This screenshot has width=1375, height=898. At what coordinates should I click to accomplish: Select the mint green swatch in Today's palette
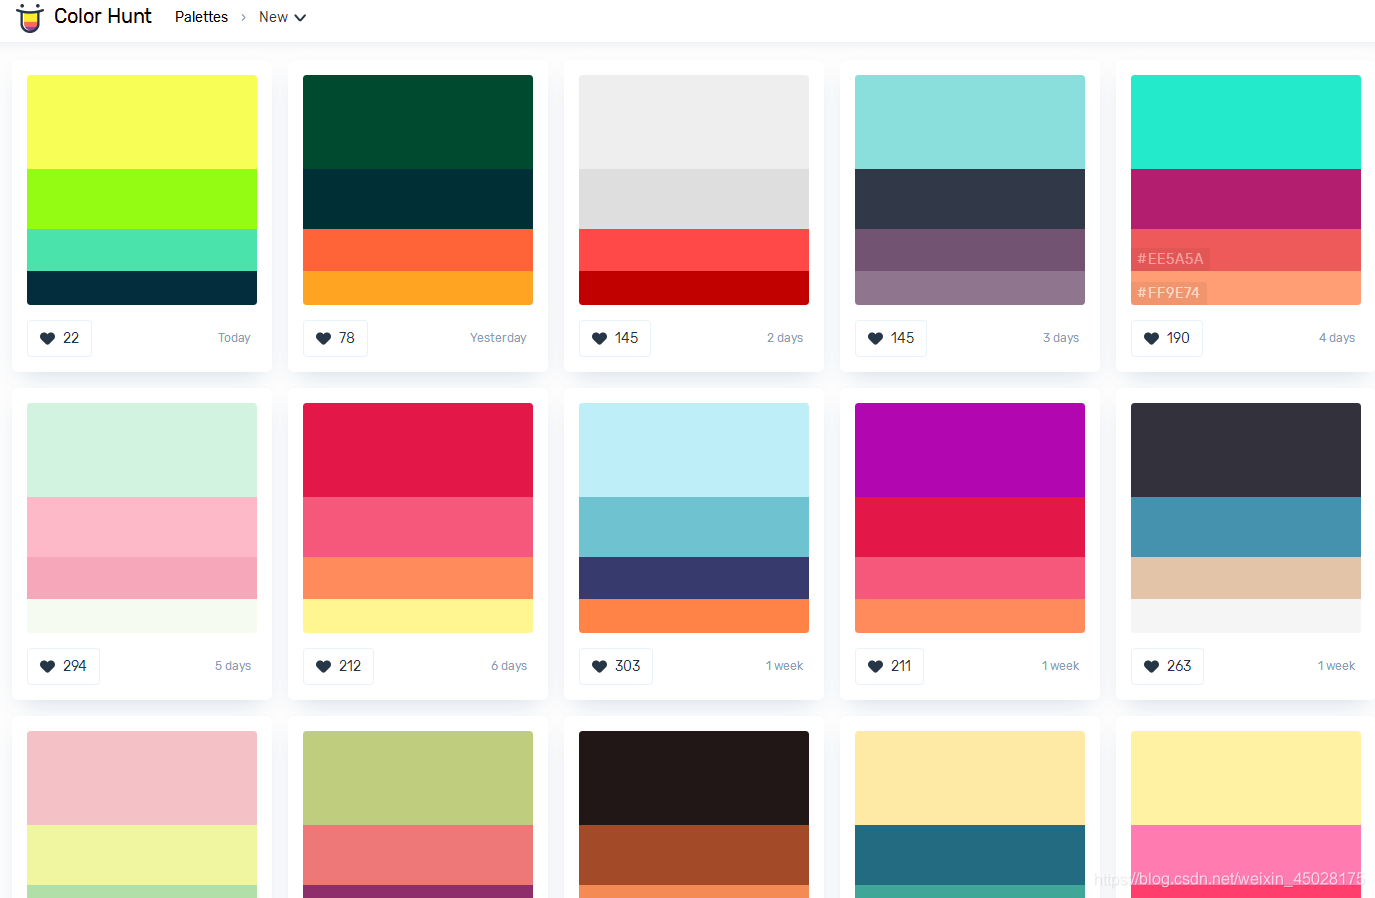[x=142, y=250]
